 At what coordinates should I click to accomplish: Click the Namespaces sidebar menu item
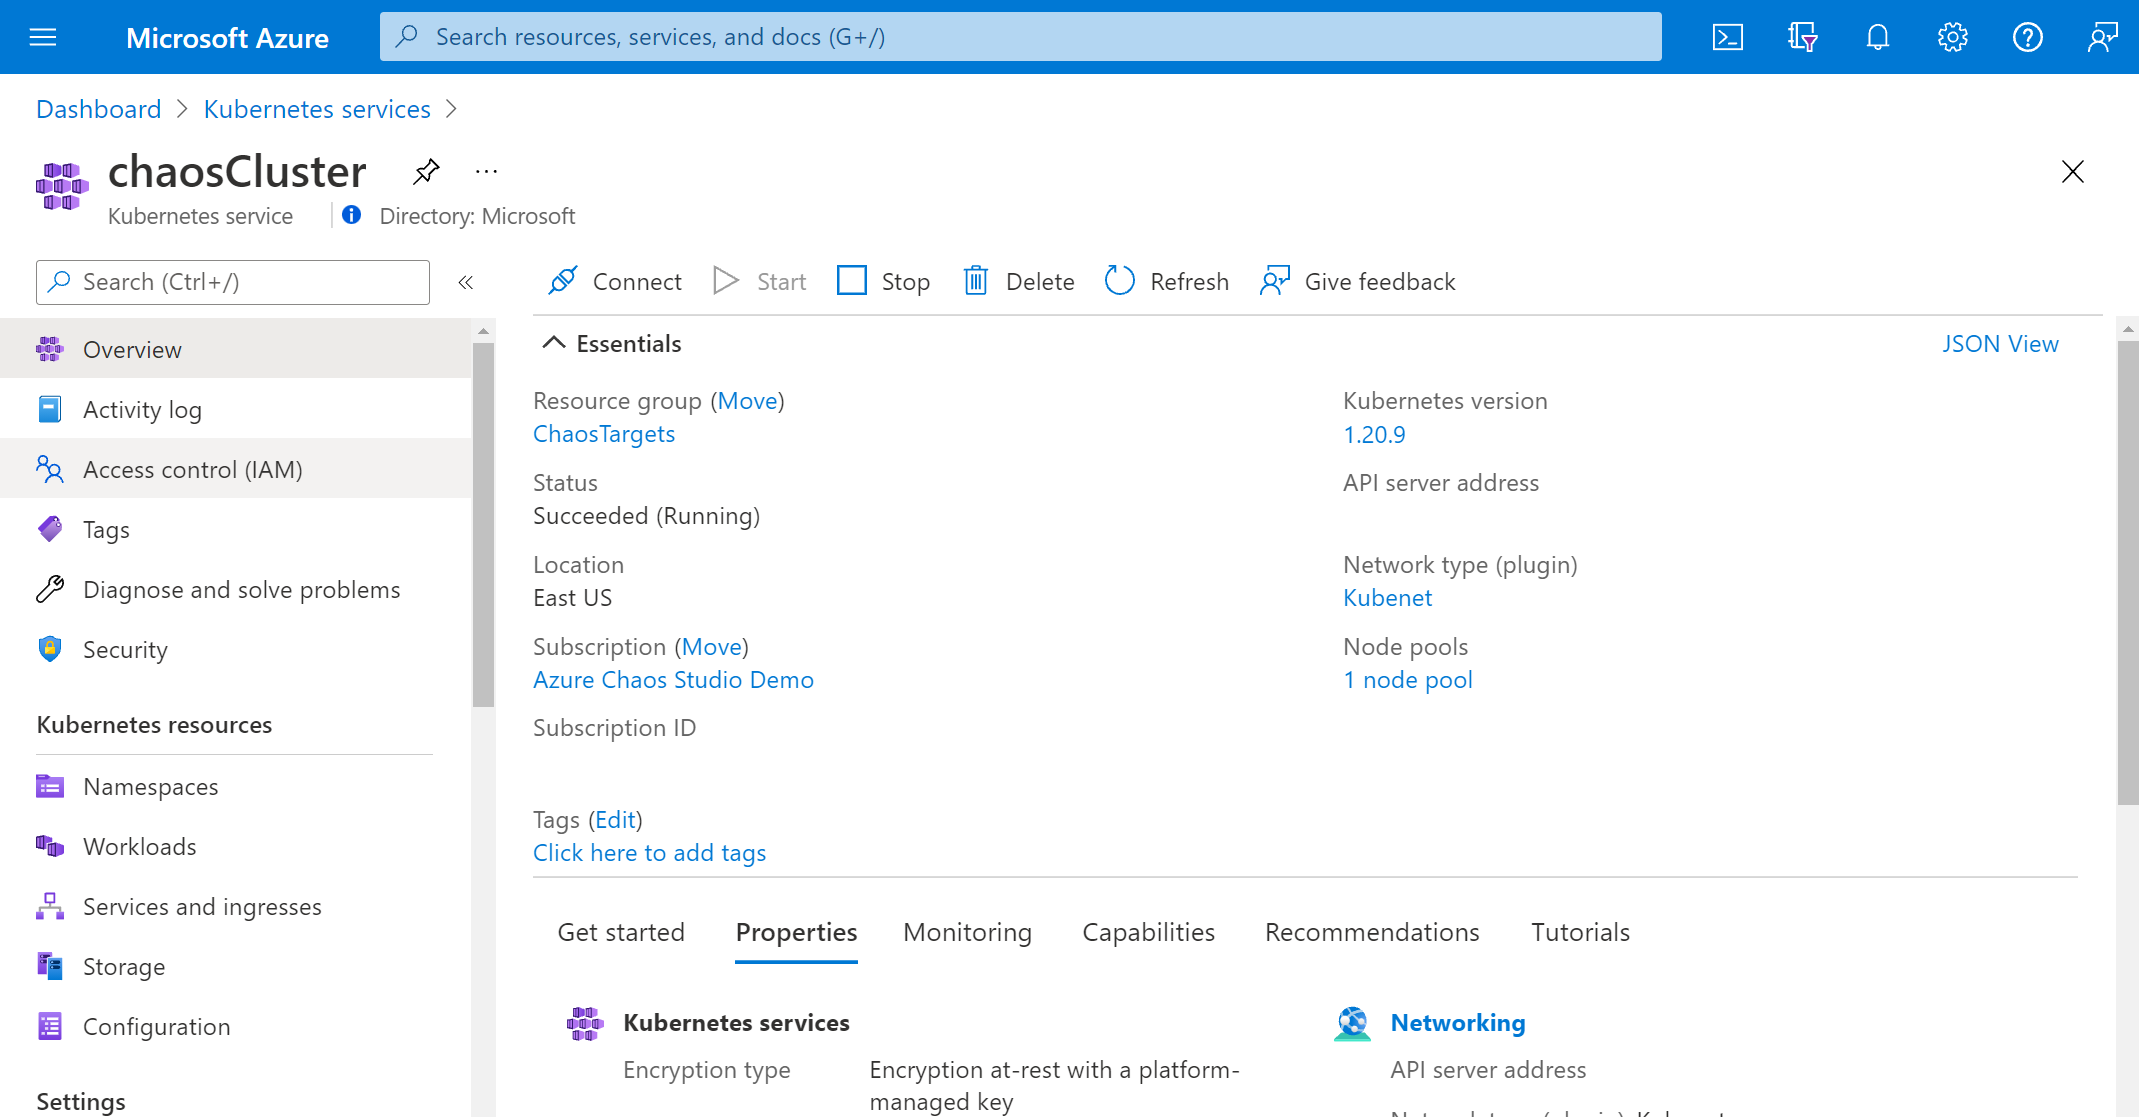click(149, 786)
